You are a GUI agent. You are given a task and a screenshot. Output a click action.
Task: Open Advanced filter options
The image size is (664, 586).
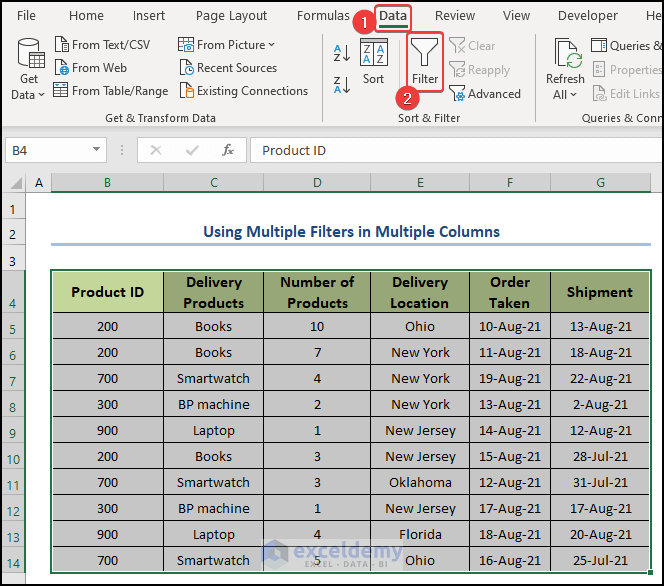pos(485,94)
